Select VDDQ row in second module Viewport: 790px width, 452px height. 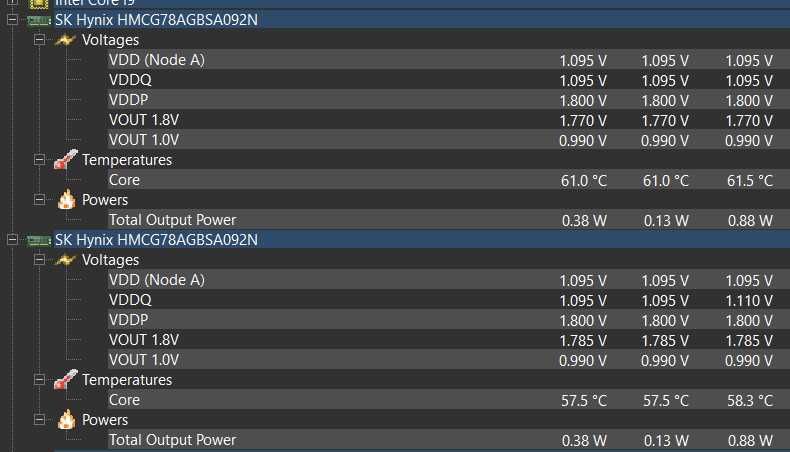[448, 300]
